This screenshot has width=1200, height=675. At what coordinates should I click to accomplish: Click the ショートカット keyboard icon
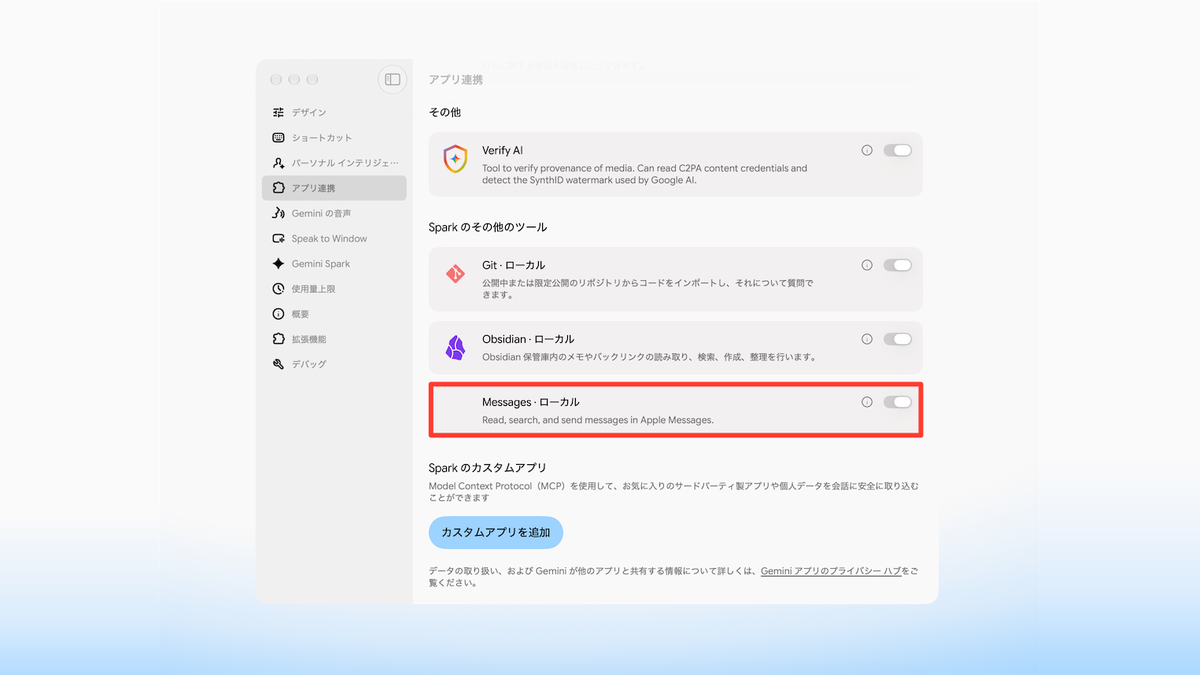pos(279,137)
